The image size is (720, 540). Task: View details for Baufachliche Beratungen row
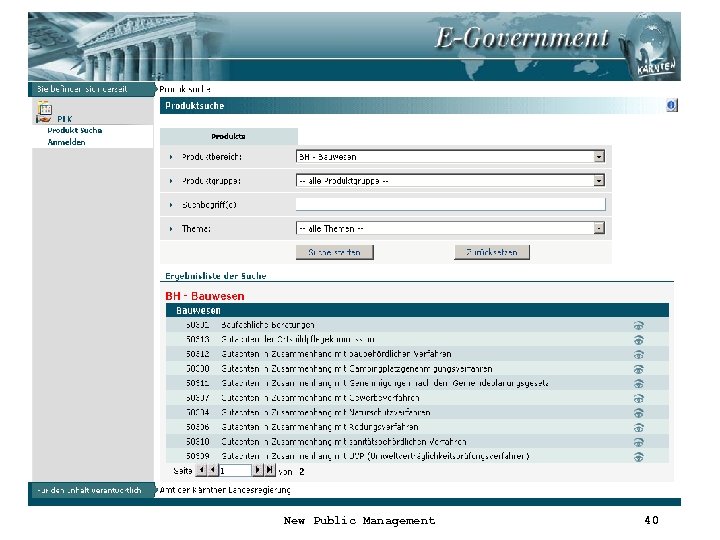coord(638,326)
